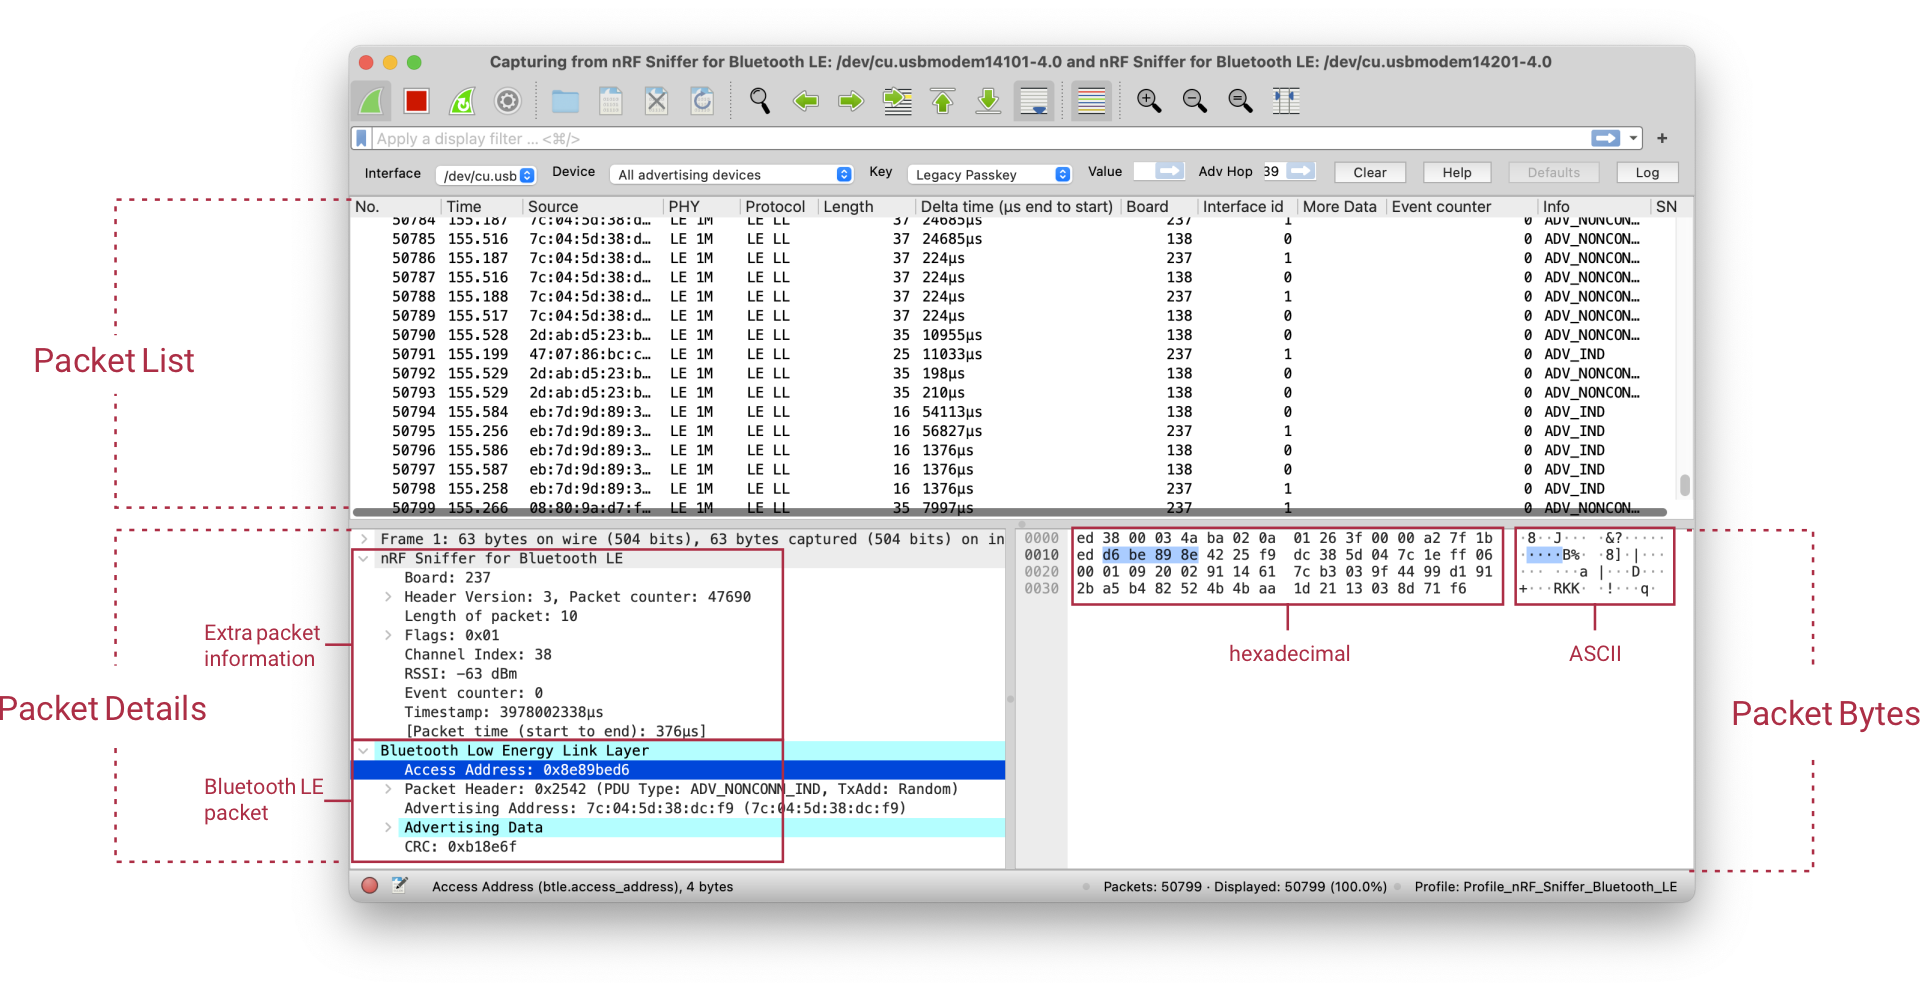Start a new capture with shark fin icon
This screenshot has width=1920, height=991.
tap(372, 101)
